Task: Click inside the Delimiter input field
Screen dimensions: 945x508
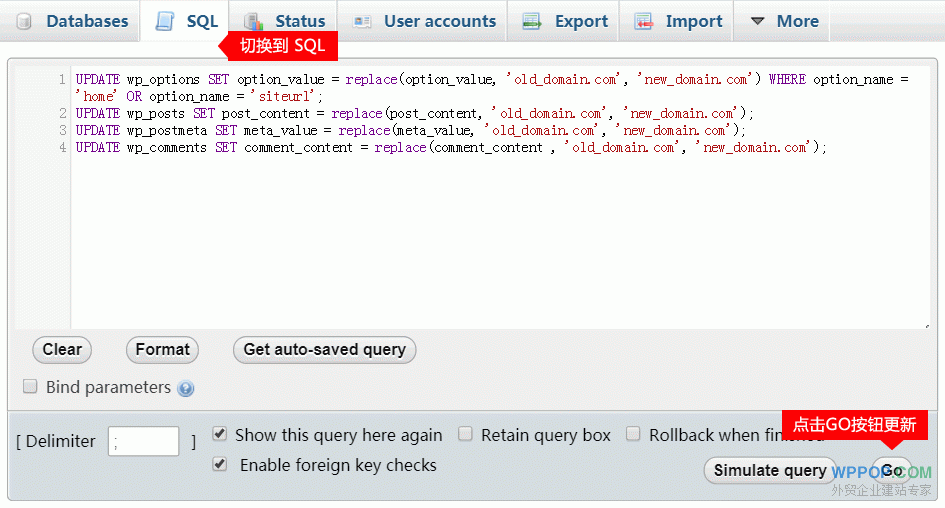Action: (x=143, y=441)
